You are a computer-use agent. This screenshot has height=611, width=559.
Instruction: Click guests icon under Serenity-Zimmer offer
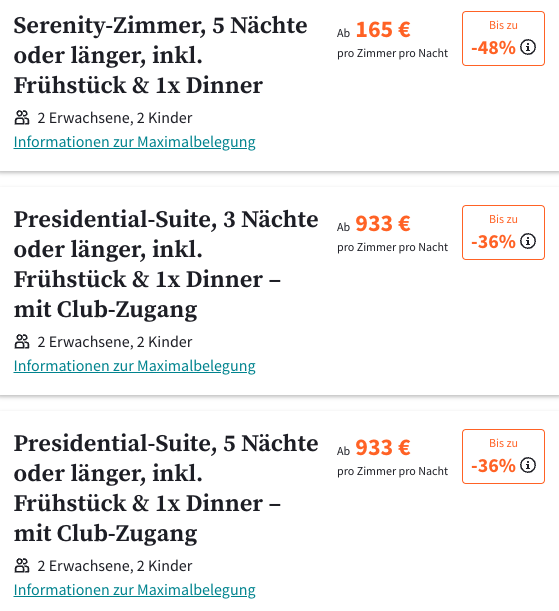(22, 118)
